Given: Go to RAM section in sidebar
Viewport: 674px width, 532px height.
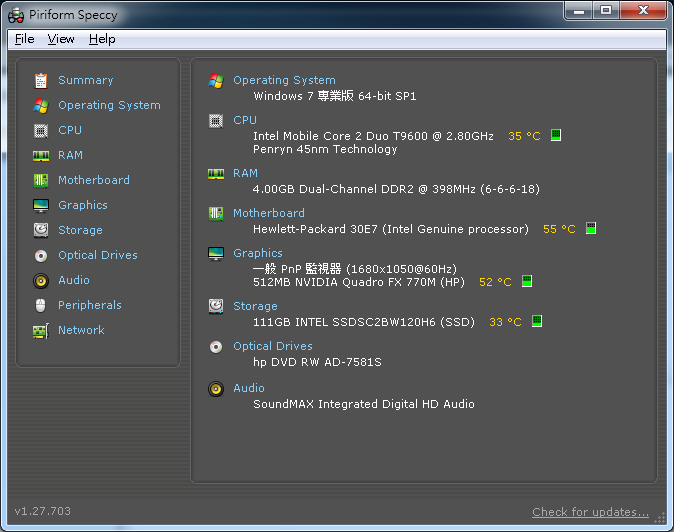Looking at the screenshot, I should (70, 155).
